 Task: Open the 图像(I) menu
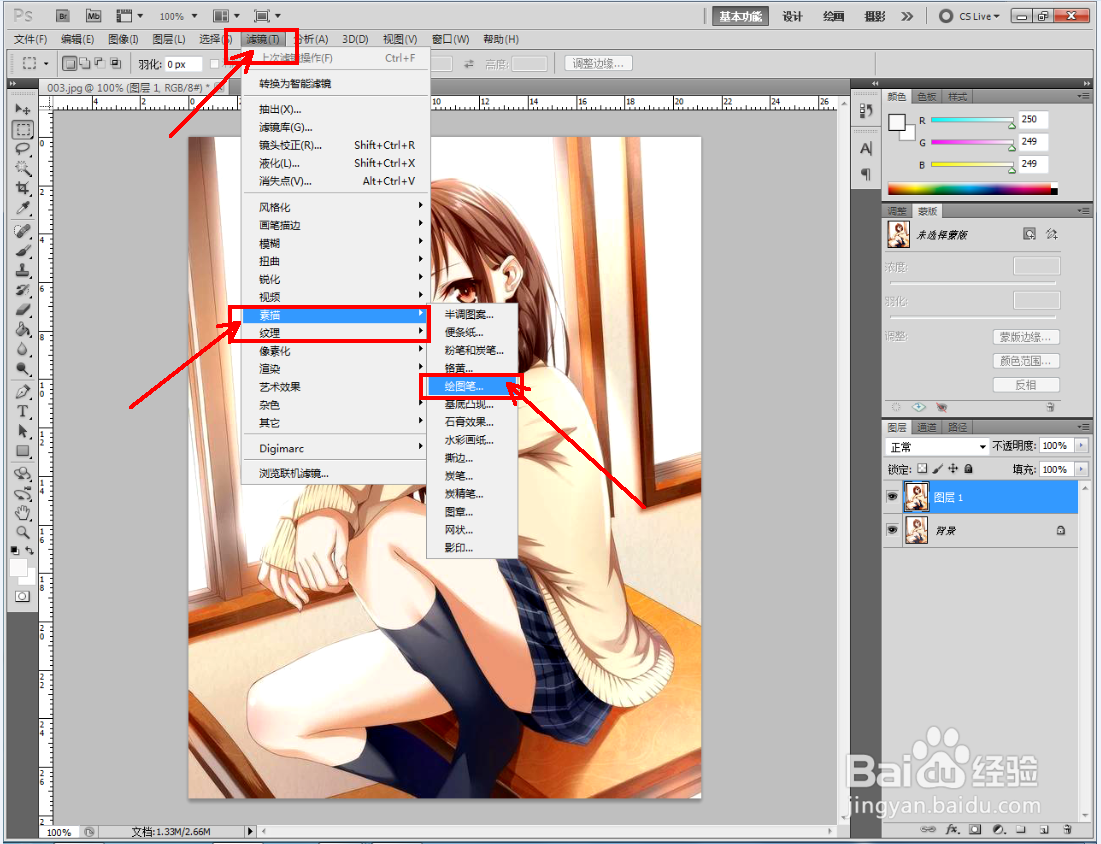tap(124, 39)
